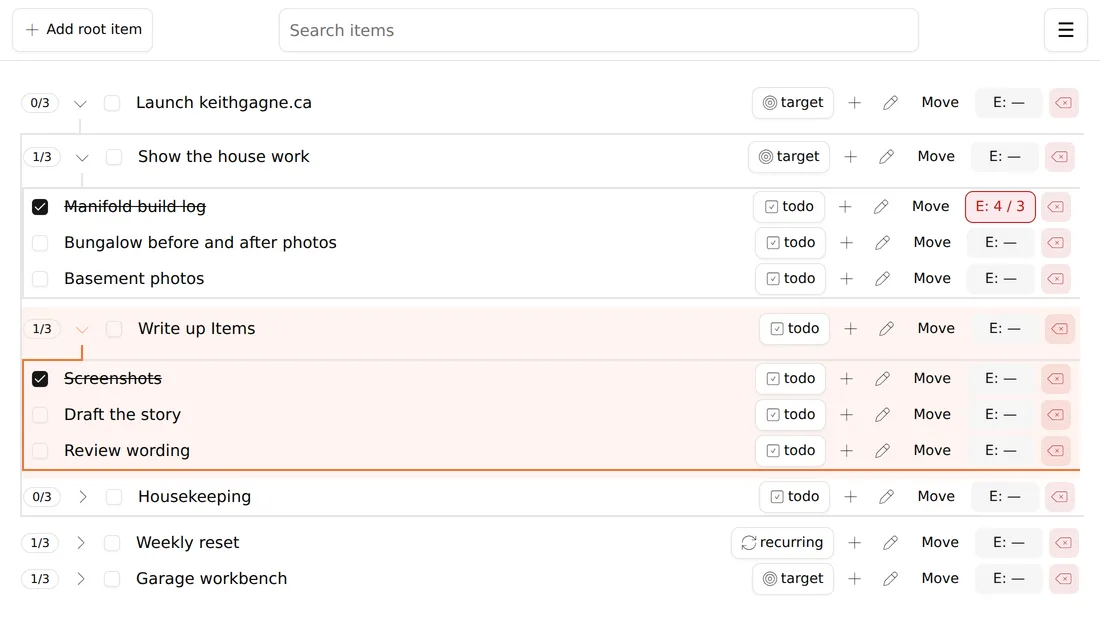
Task: Tick the Review wording checkbox
Action: pos(40,451)
